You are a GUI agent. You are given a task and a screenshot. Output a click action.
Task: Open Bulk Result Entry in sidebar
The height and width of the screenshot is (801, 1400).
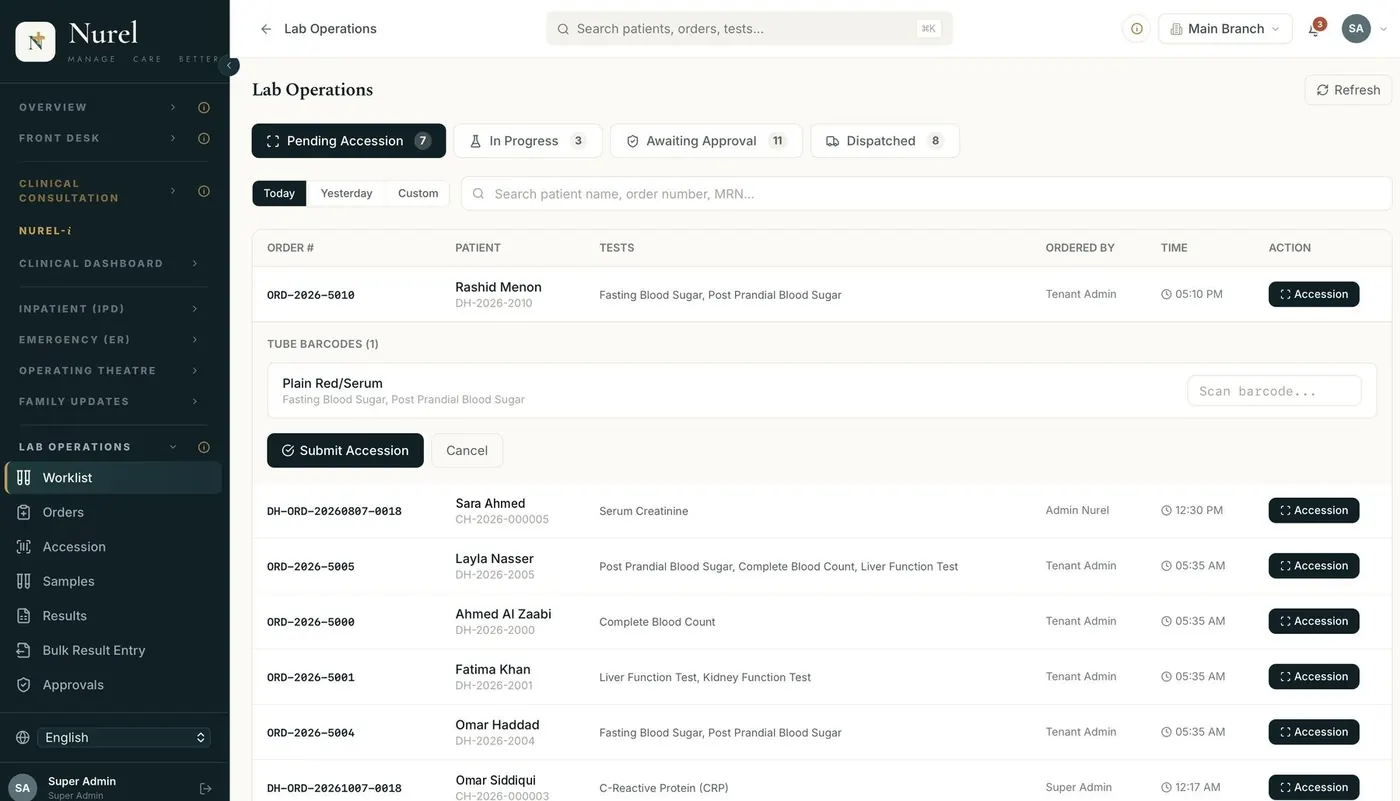pos(113,650)
